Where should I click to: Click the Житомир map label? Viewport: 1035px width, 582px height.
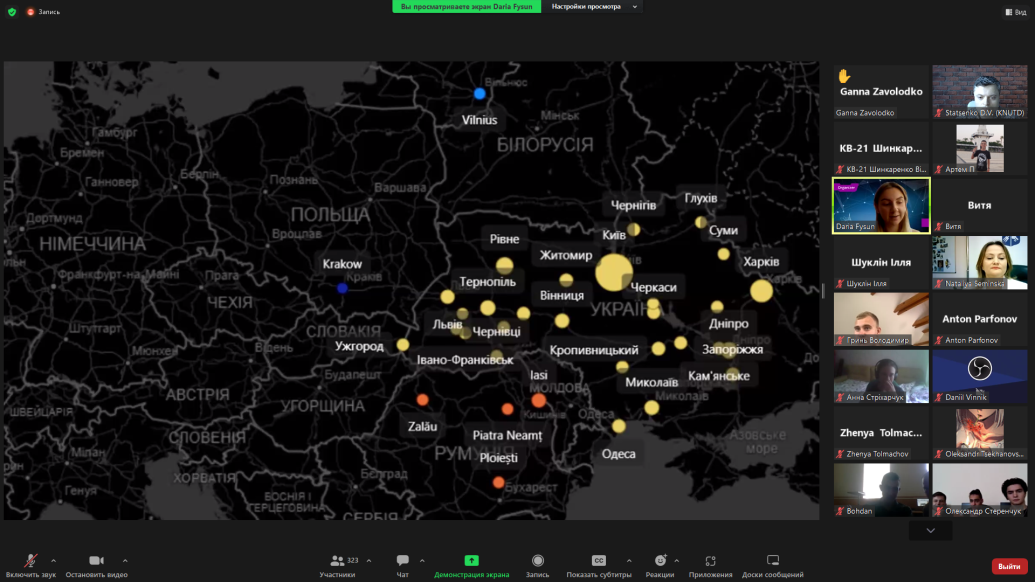pos(566,255)
